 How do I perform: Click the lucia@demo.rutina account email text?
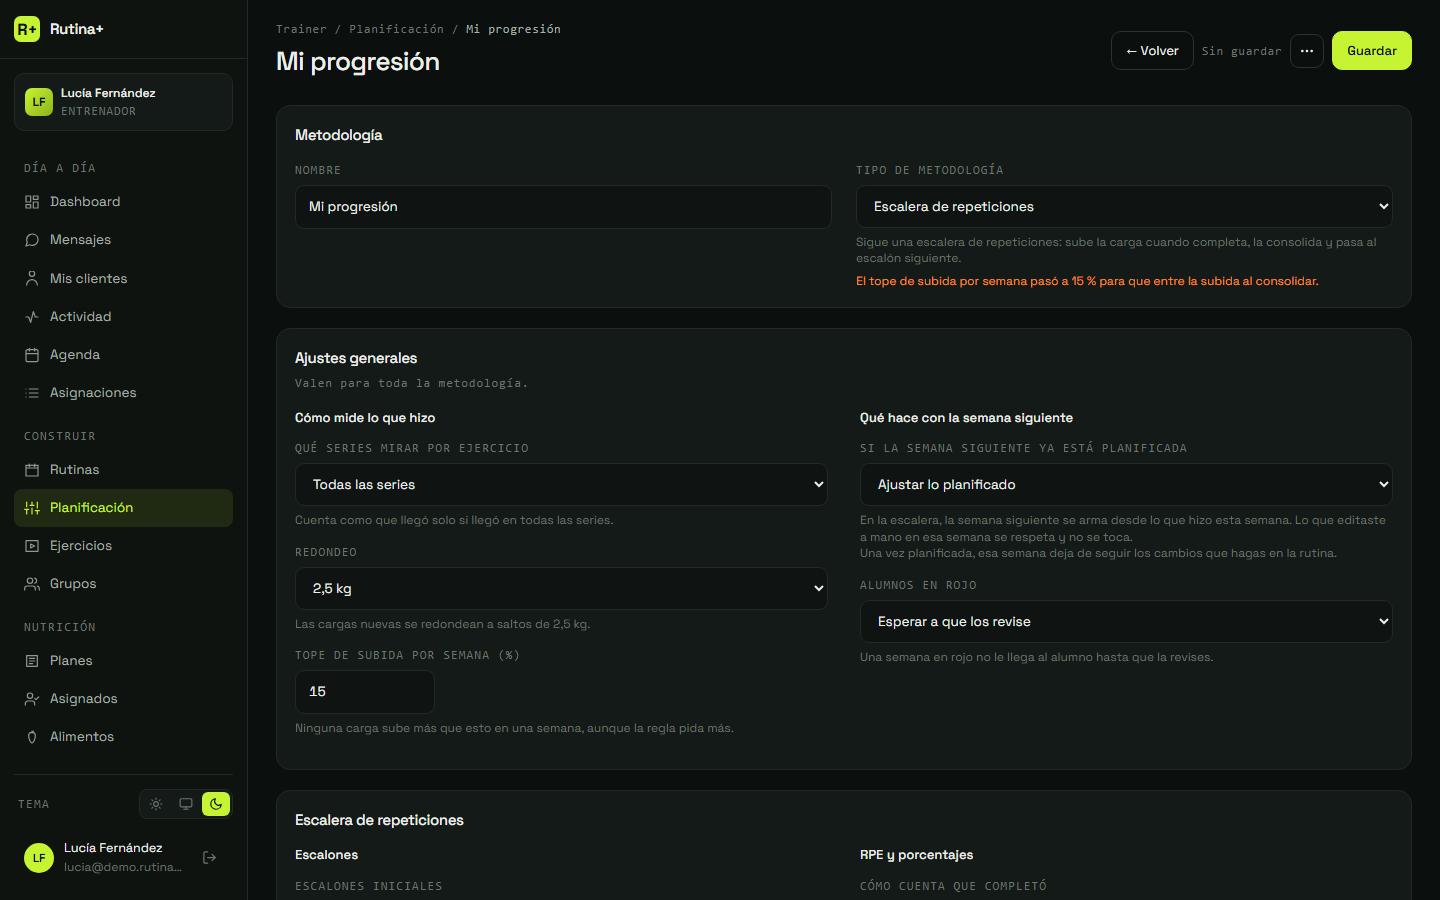click(123, 867)
